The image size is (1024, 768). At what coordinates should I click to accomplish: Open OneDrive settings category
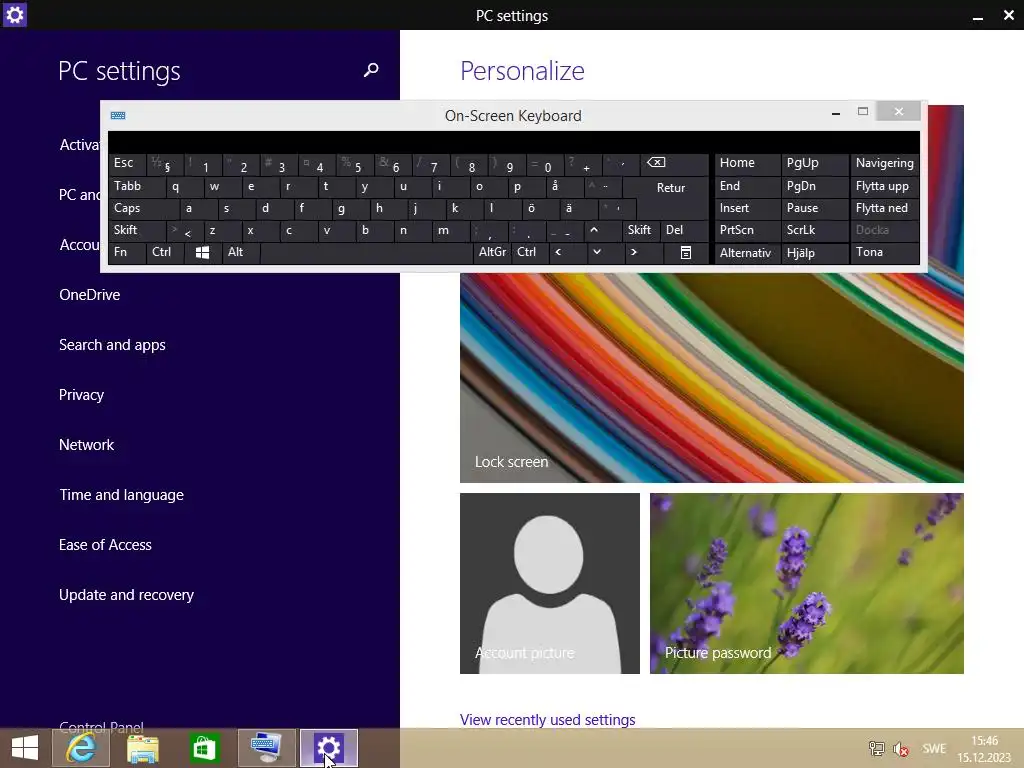click(89, 295)
